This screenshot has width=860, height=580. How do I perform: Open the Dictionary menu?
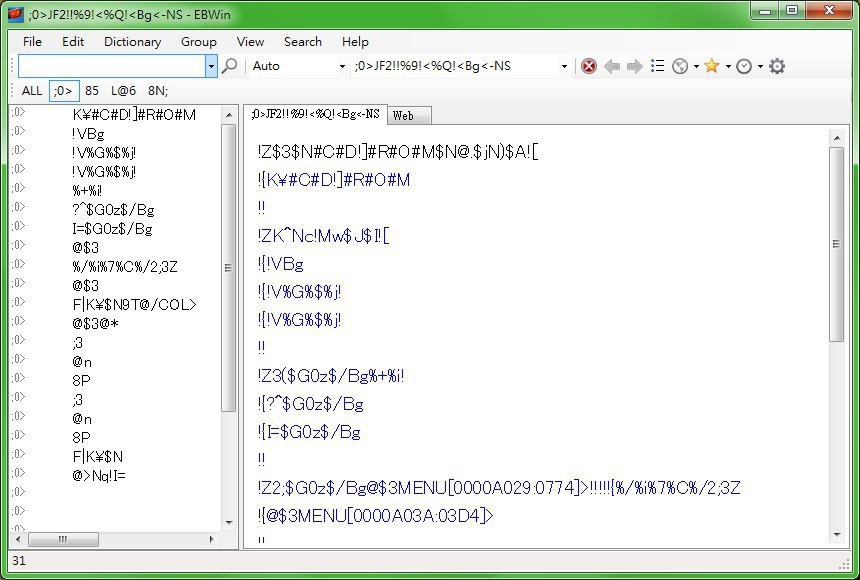click(x=133, y=42)
